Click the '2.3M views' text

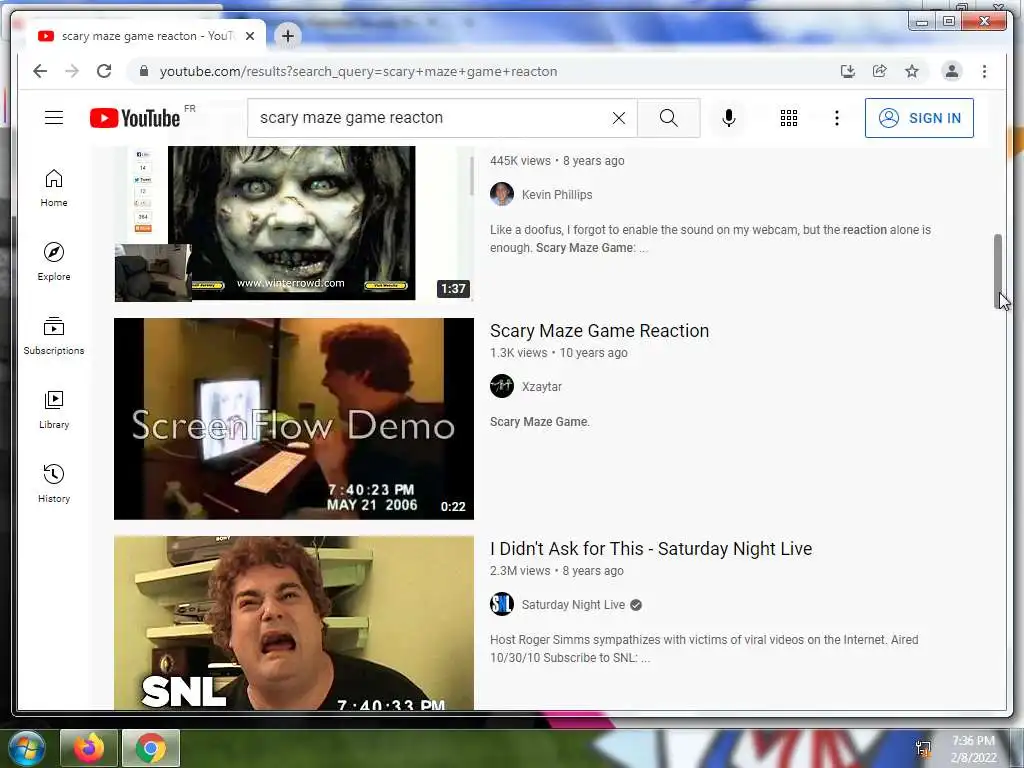click(x=520, y=571)
